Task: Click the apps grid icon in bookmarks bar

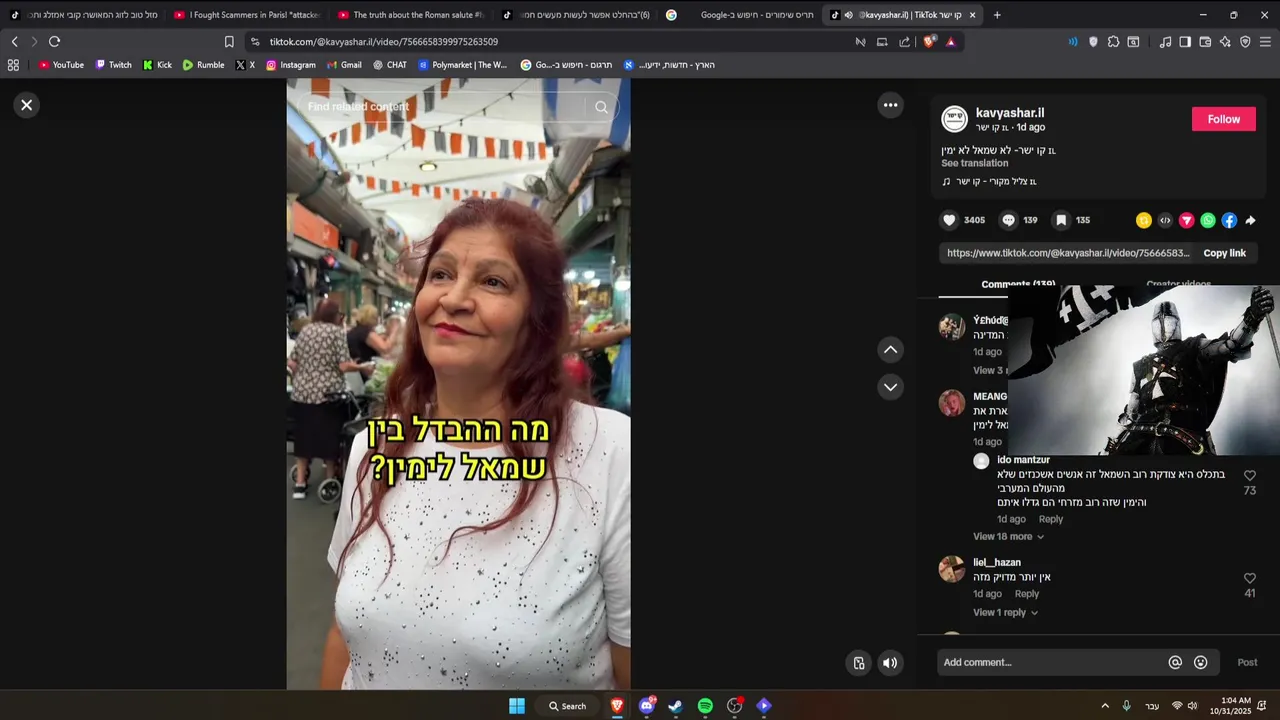Action: click(13, 65)
